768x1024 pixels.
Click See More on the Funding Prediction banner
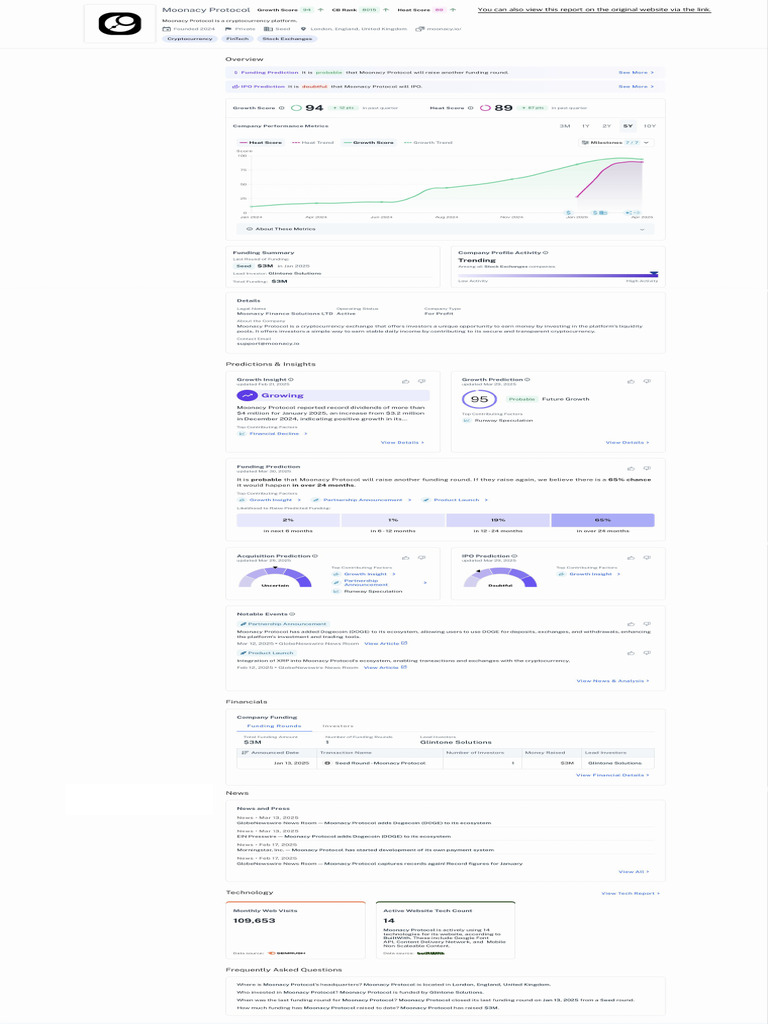coord(635,72)
